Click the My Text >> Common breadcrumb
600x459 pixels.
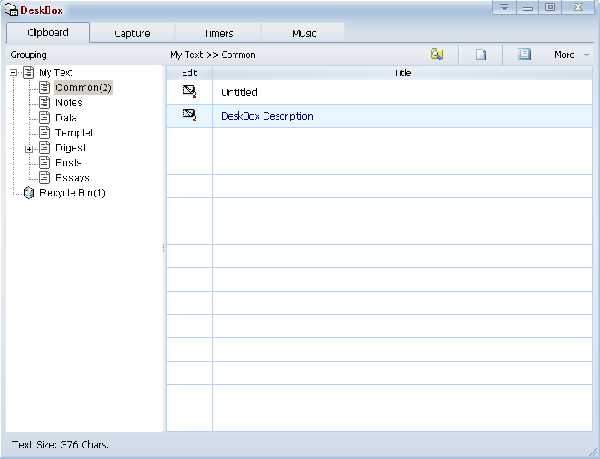[213, 55]
